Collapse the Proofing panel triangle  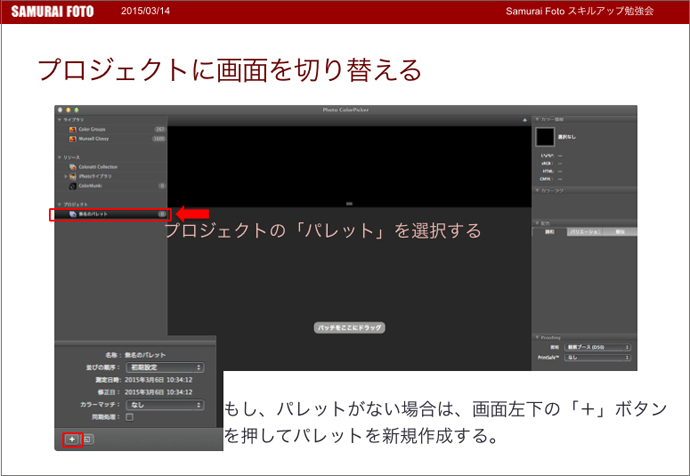tap(537, 337)
